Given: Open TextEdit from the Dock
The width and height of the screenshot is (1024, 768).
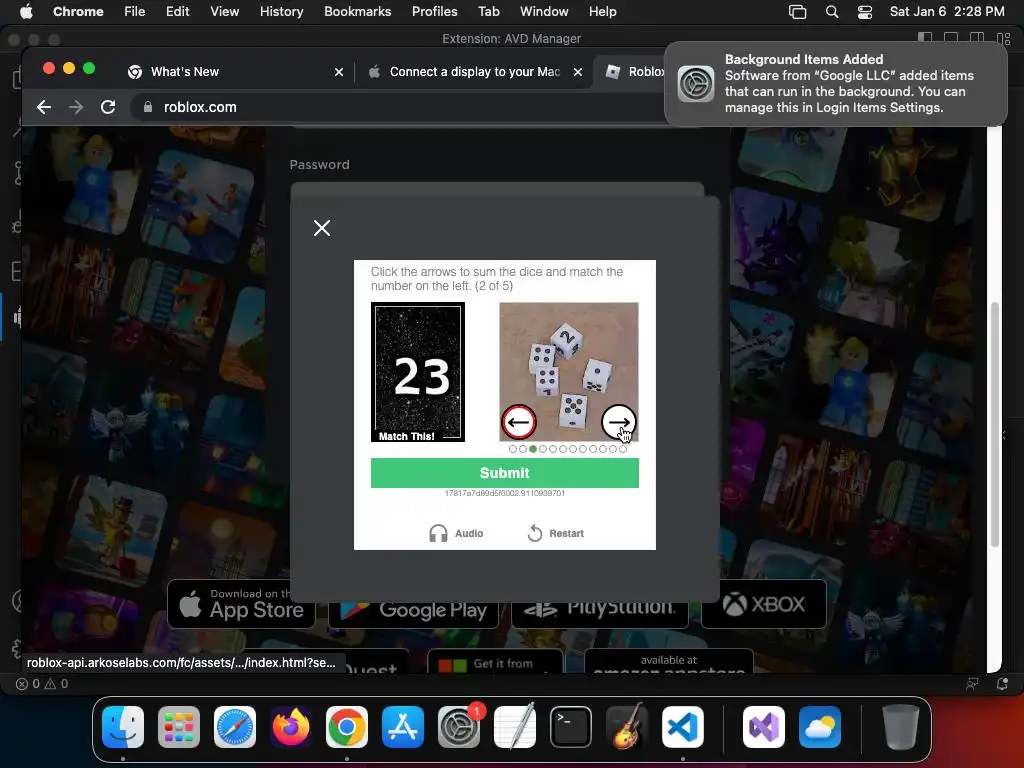Looking at the screenshot, I should [x=515, y=727].
